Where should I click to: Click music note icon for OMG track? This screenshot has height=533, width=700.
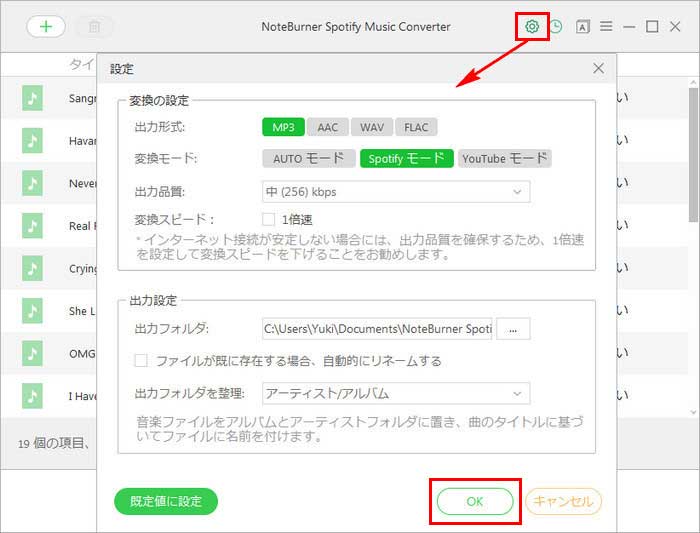coord(32,353)
